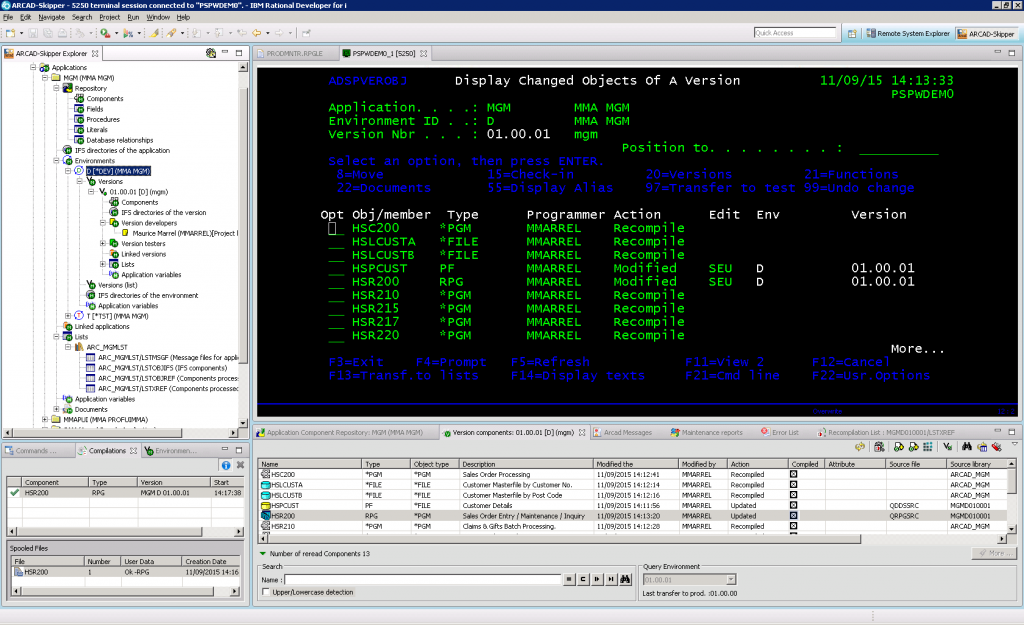This screenshot has width=1024, height=625.
Task: Click the Open Perspective icon
Action: point(852,33)
